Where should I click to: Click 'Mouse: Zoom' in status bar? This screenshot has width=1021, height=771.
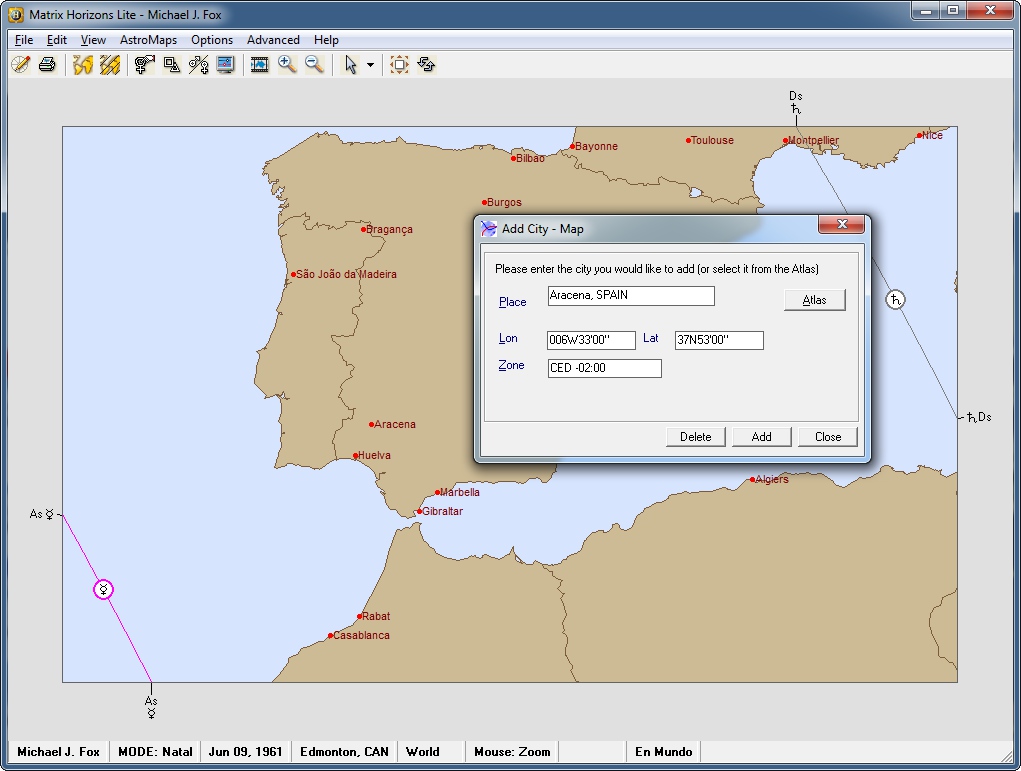click(x=512, y=751)
